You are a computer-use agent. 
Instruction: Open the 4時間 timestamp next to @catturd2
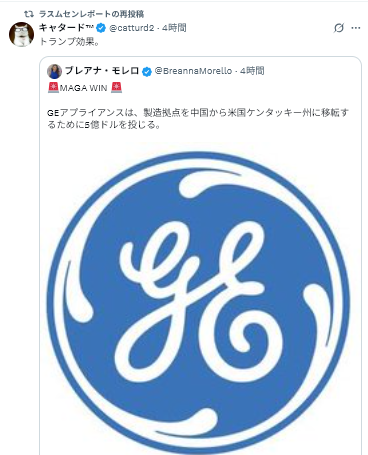pos(174,28)
